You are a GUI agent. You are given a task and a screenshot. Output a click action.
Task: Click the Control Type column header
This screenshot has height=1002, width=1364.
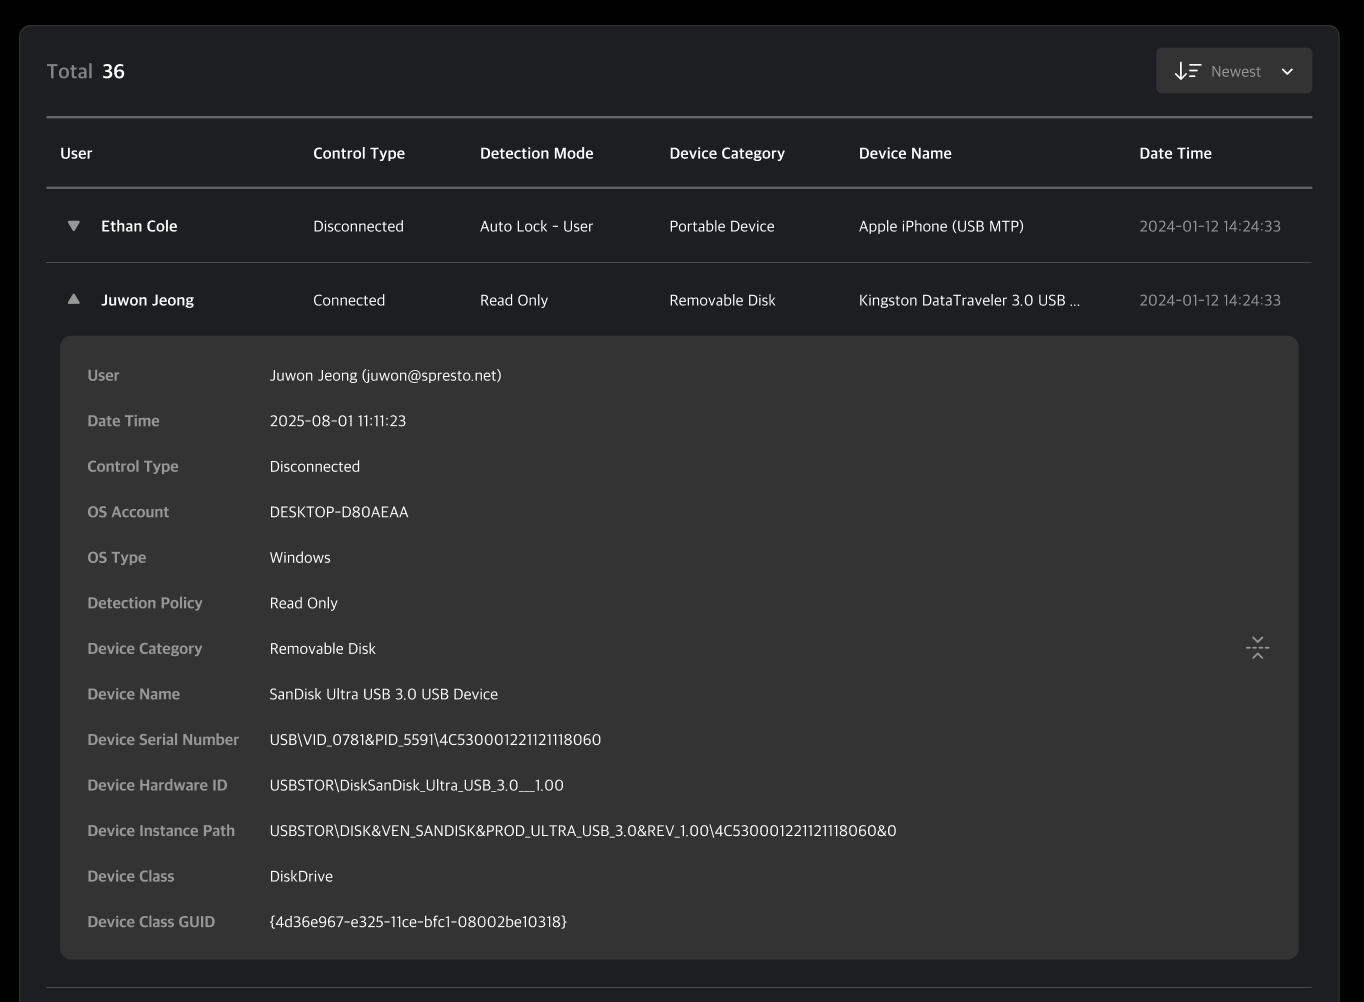359,153
